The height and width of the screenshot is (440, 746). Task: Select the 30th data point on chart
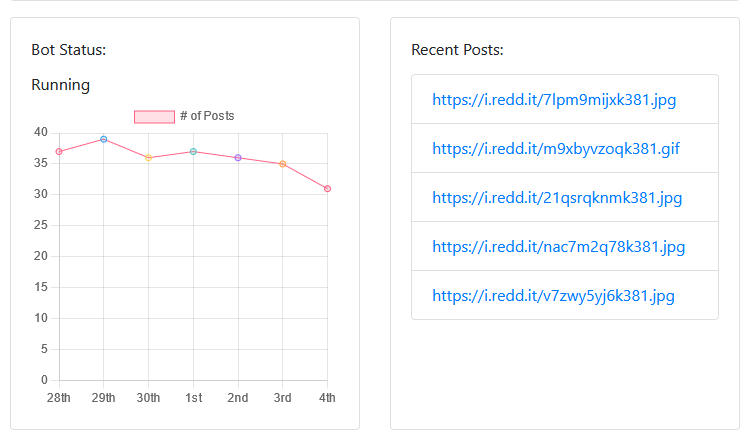tap(148, 158)
